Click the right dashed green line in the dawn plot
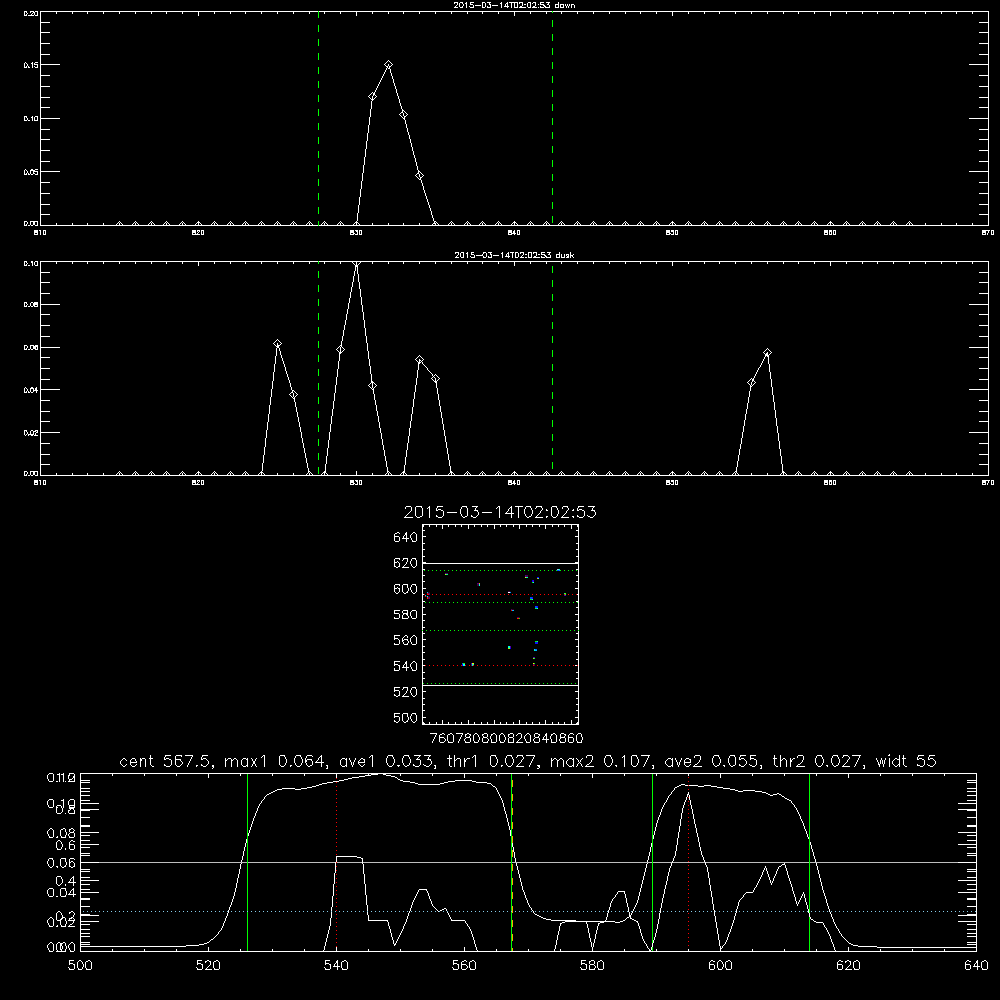This screenshot has width=1000, height=1000. point(552,118)
